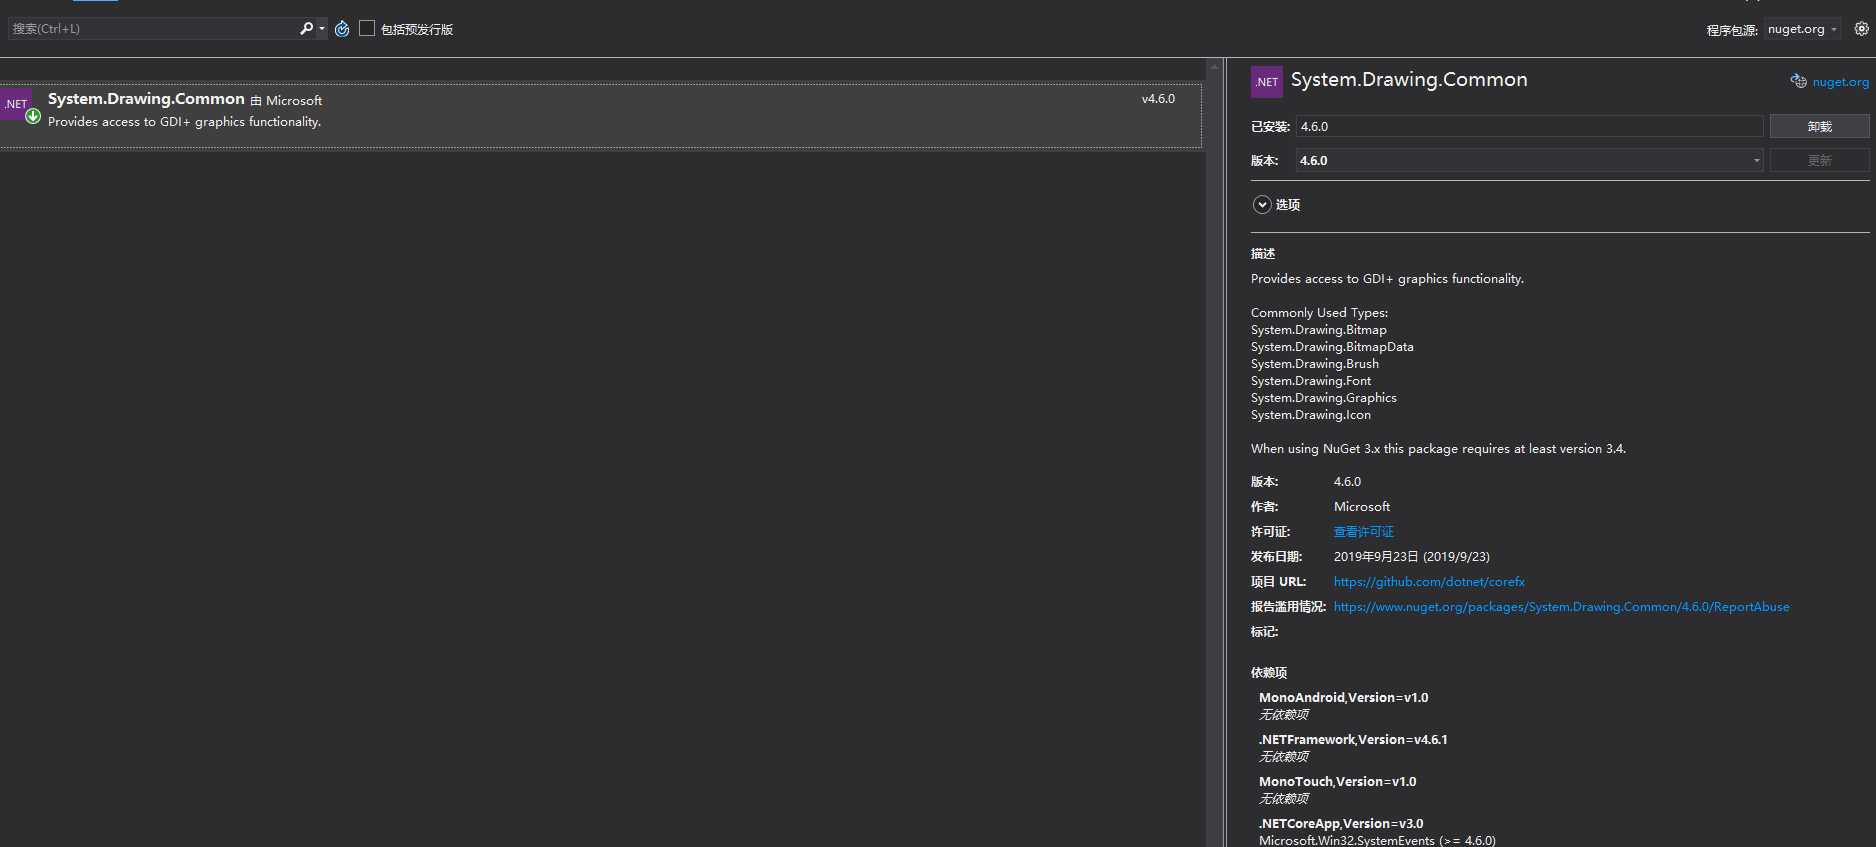Click the greyed update button
Image resolution: width=1876 pixels, height=847 pixels.
click(1819, 160)
